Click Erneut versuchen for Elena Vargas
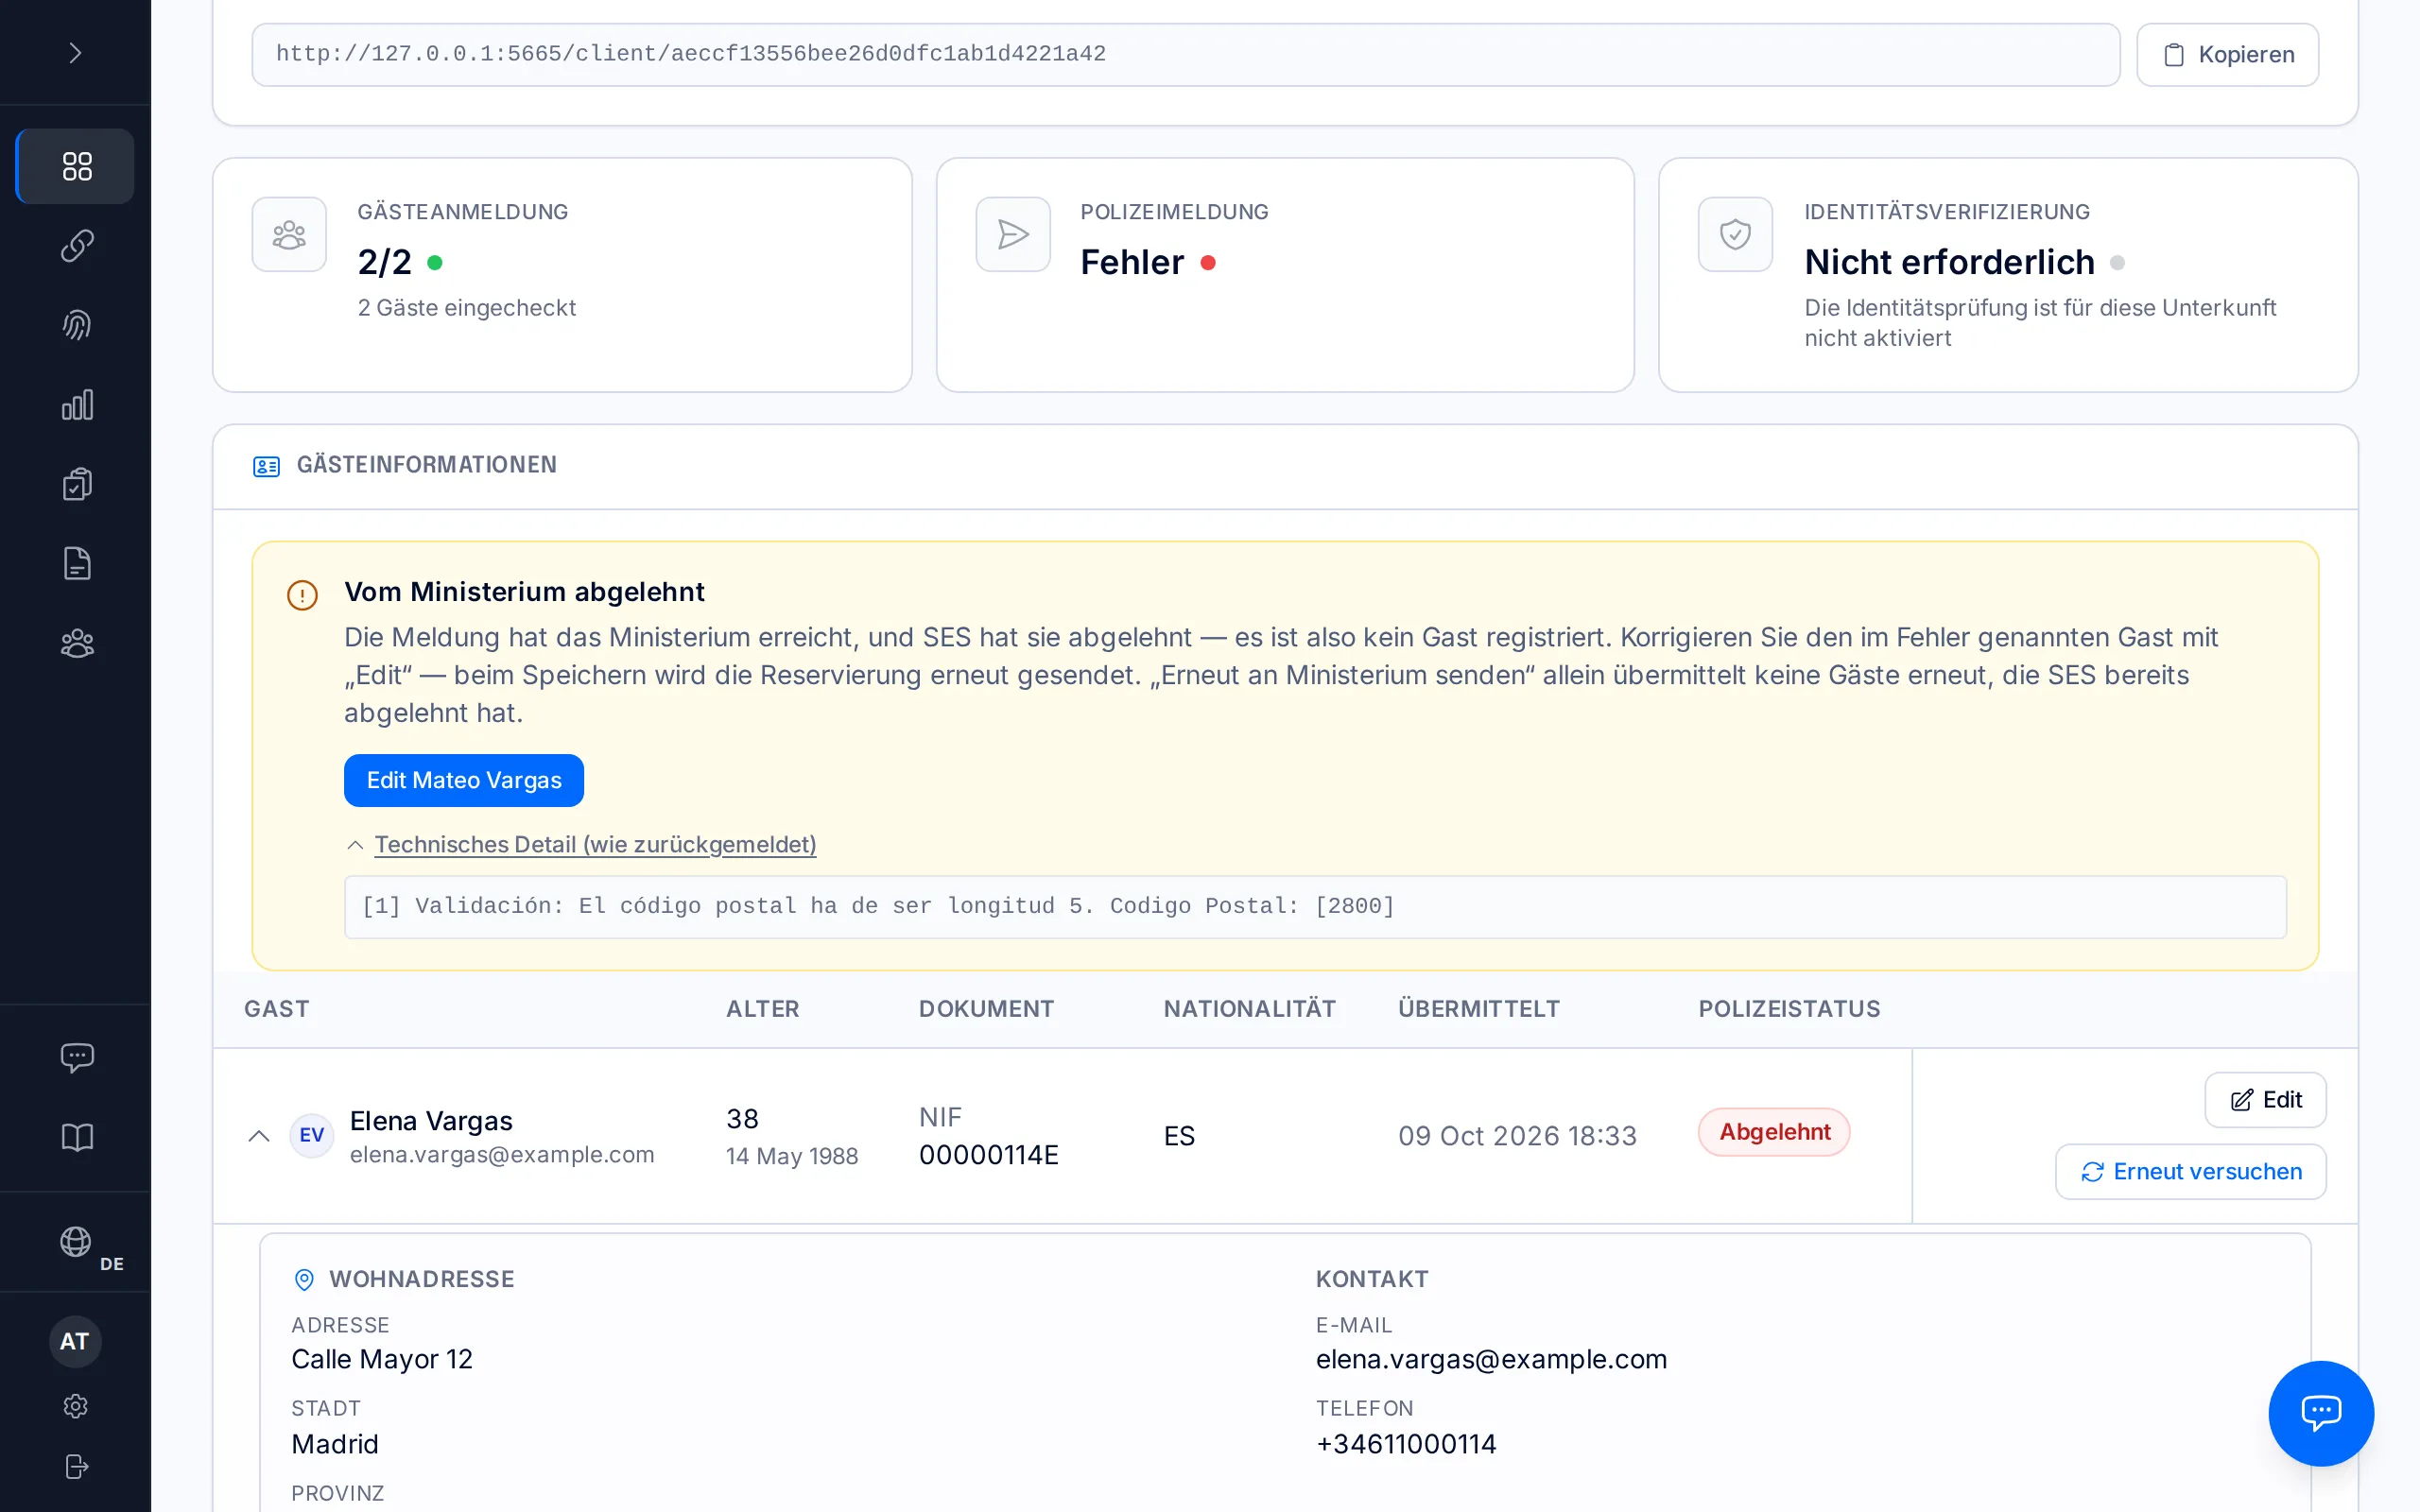This screenshot has height=1512, width=2420. coord(2190,1171)
